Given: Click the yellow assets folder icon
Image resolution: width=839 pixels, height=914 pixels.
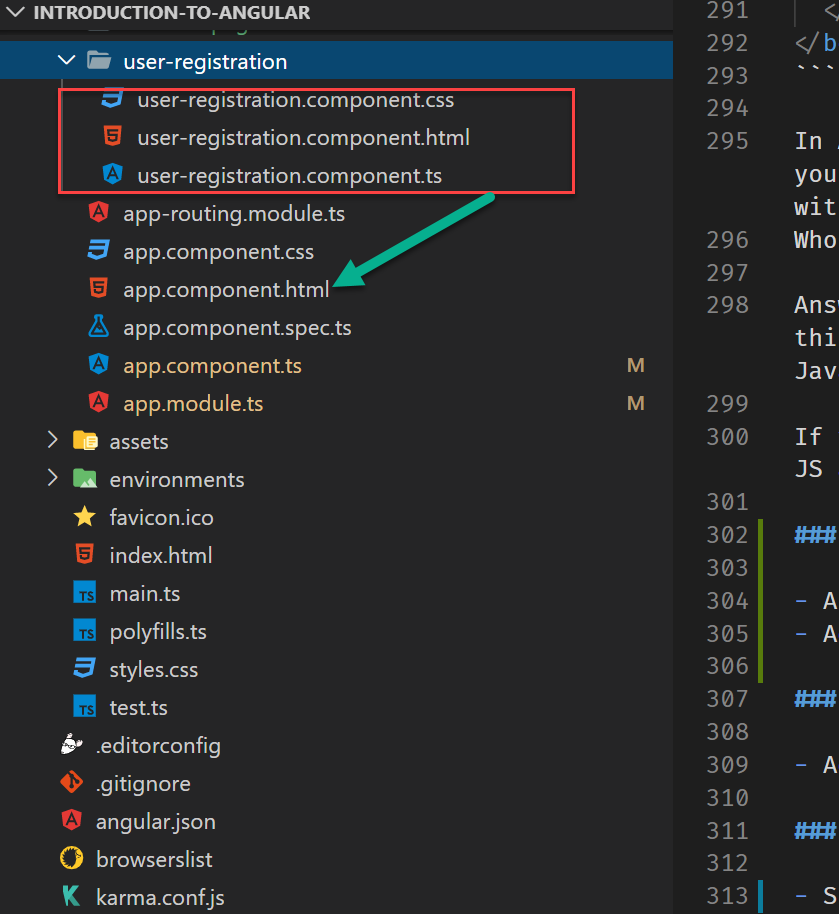Looking at the screenshot, I should (85, 441).
